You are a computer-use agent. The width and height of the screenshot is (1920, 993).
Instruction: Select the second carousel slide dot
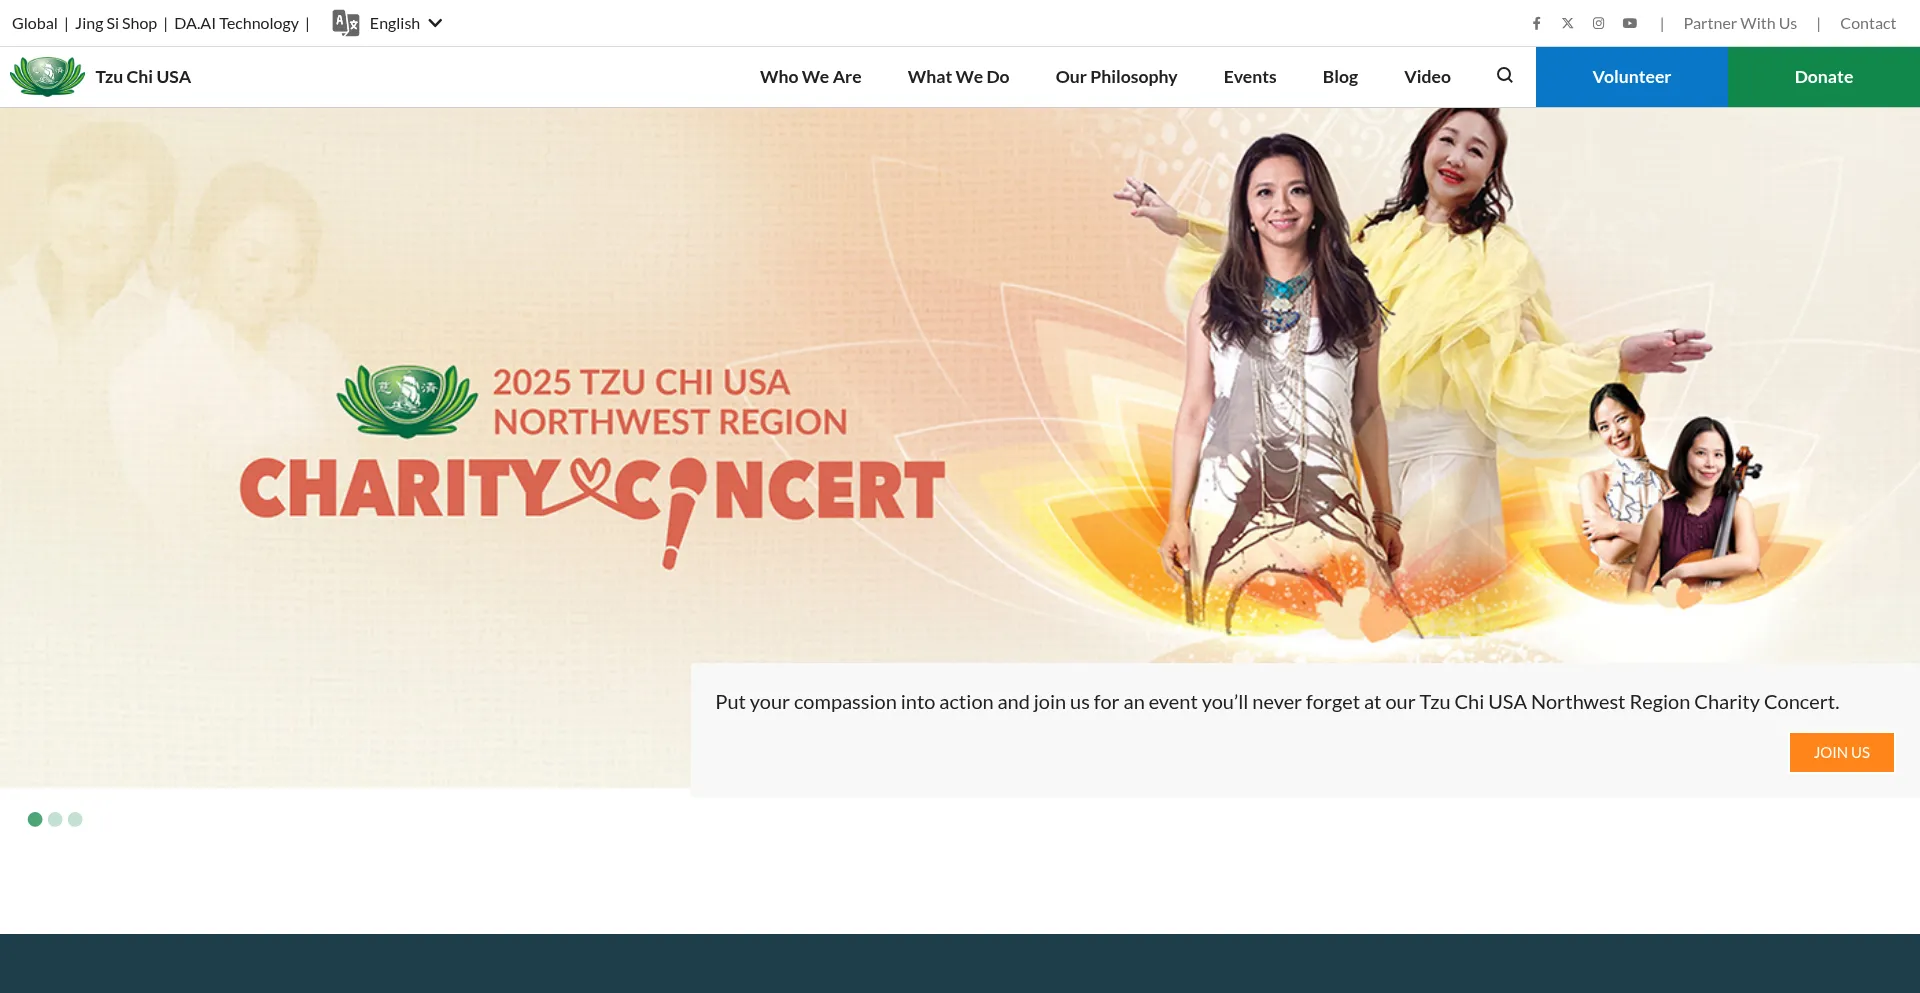pos(55,819)
